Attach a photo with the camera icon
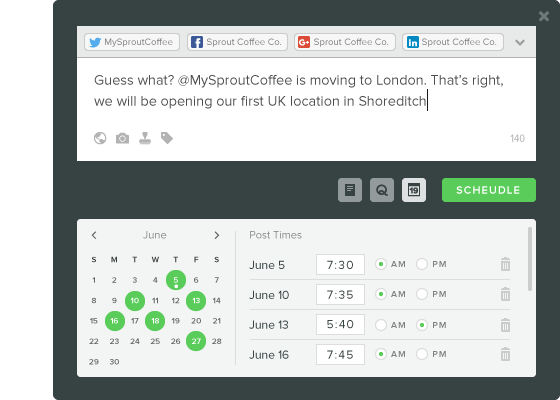 coord(122,138)
